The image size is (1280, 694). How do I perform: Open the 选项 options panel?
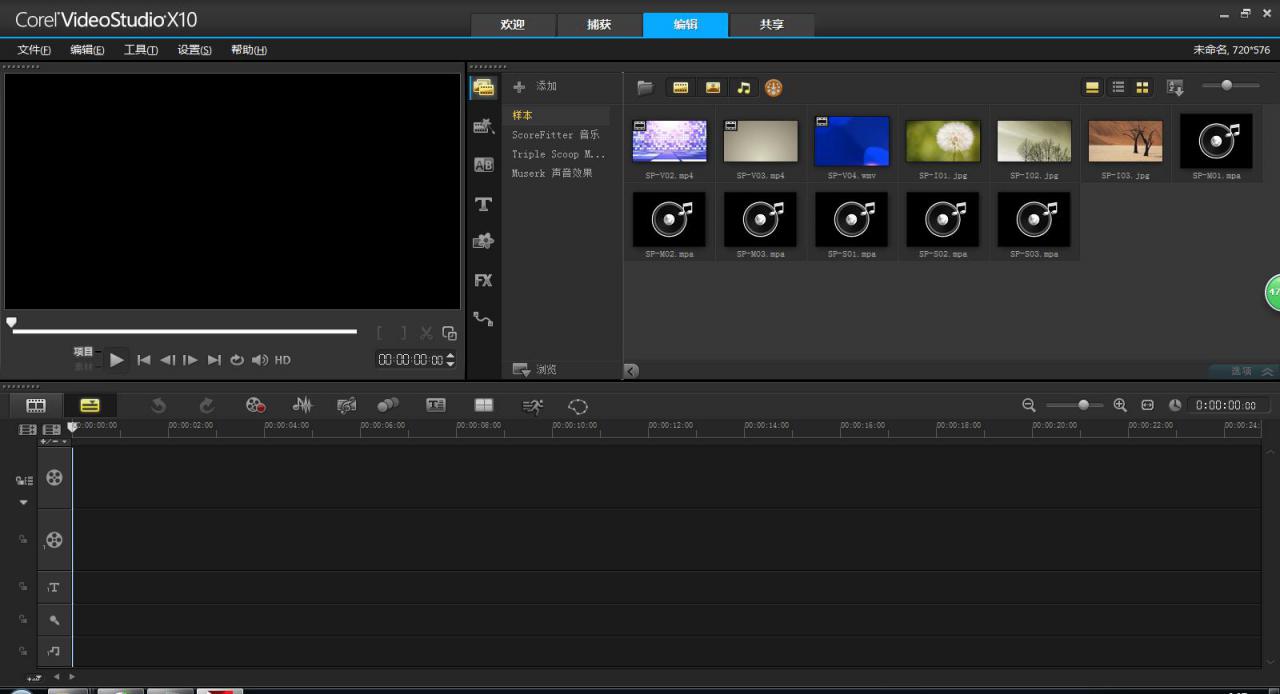[x=1241, y=371]
